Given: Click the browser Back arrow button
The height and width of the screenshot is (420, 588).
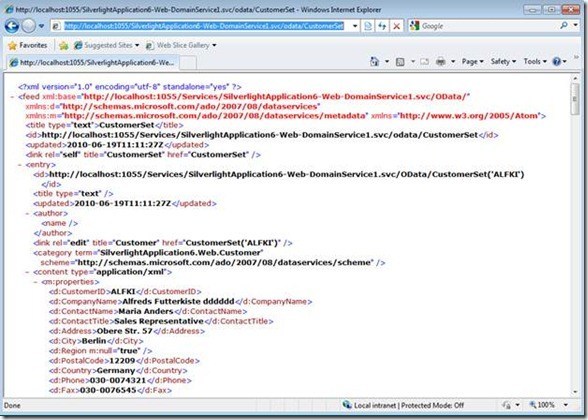Looking at the screenshot, I should (12, 26).
